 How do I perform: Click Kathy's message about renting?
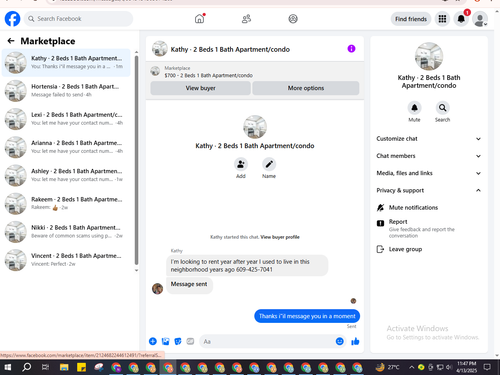(247, 265)
